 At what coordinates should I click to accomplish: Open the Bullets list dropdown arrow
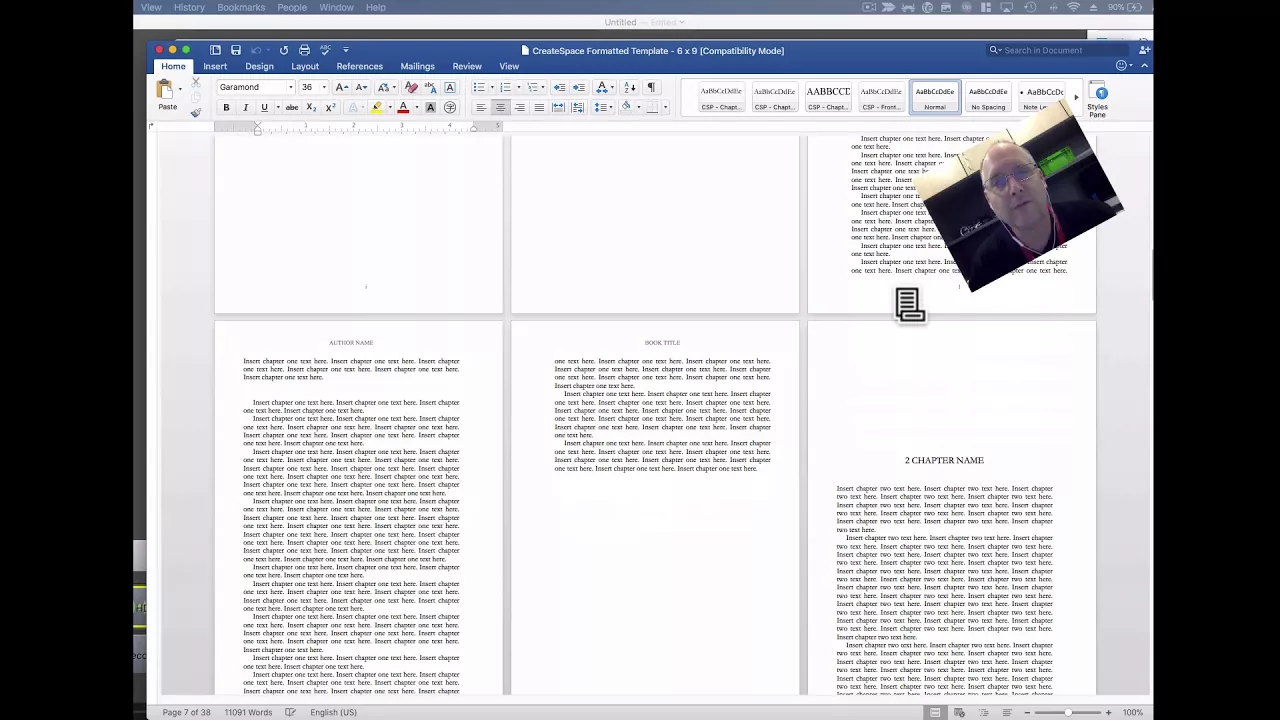point(492,87)
